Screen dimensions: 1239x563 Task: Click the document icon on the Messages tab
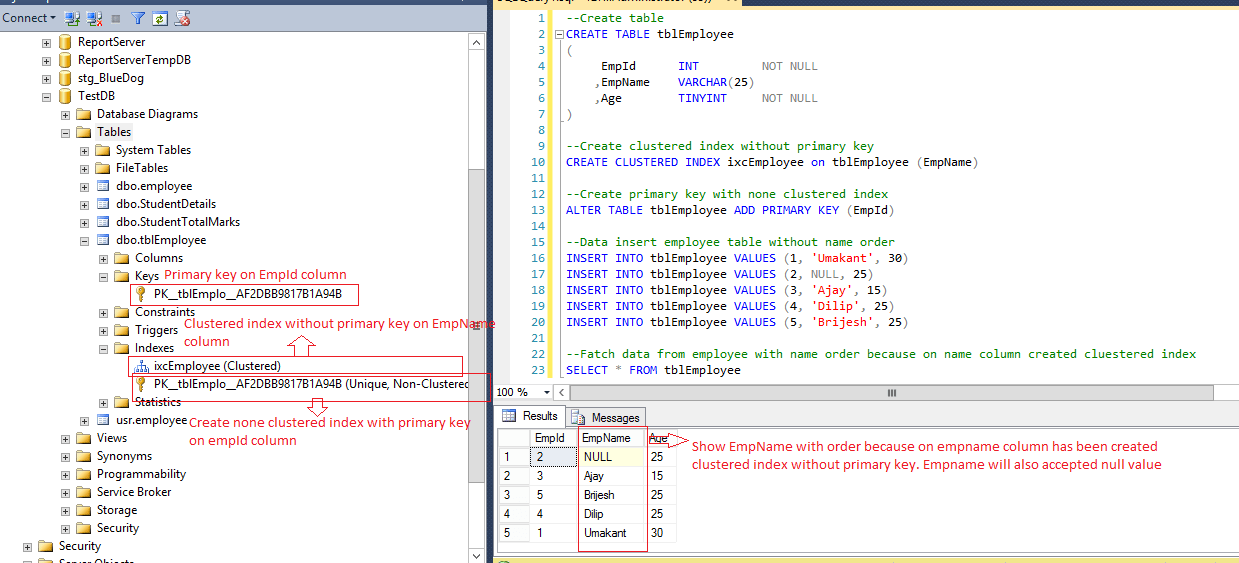coord(579,417)
